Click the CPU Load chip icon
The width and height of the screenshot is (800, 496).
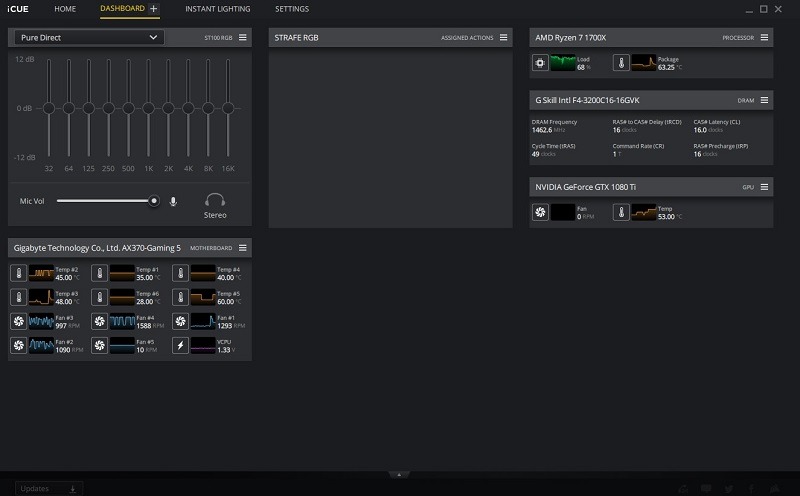(x=540, y=63)
